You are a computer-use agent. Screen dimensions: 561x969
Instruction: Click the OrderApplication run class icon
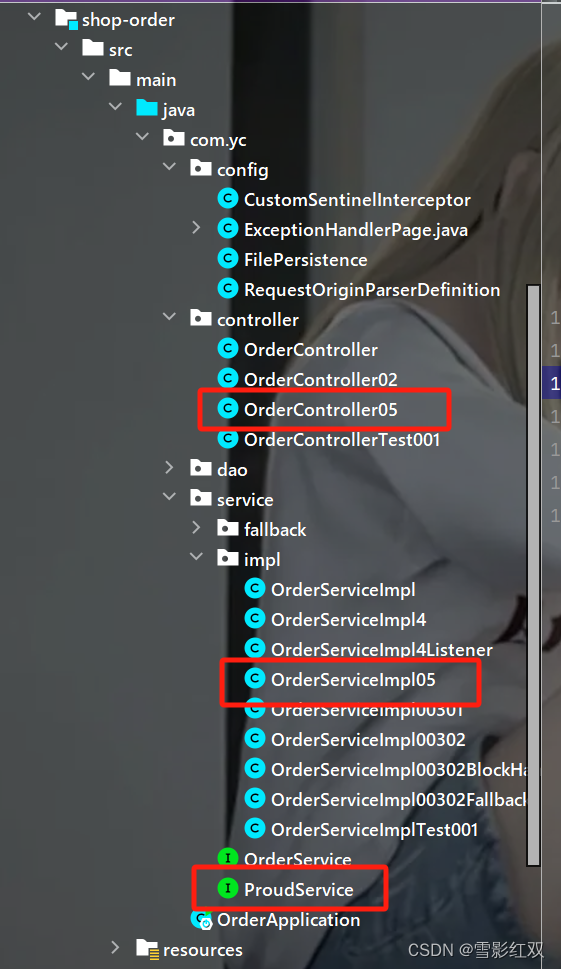tap(201, 919)
